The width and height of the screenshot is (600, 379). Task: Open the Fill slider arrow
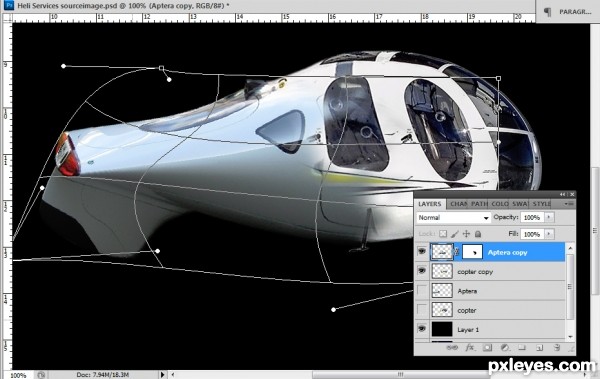[549, 234]
